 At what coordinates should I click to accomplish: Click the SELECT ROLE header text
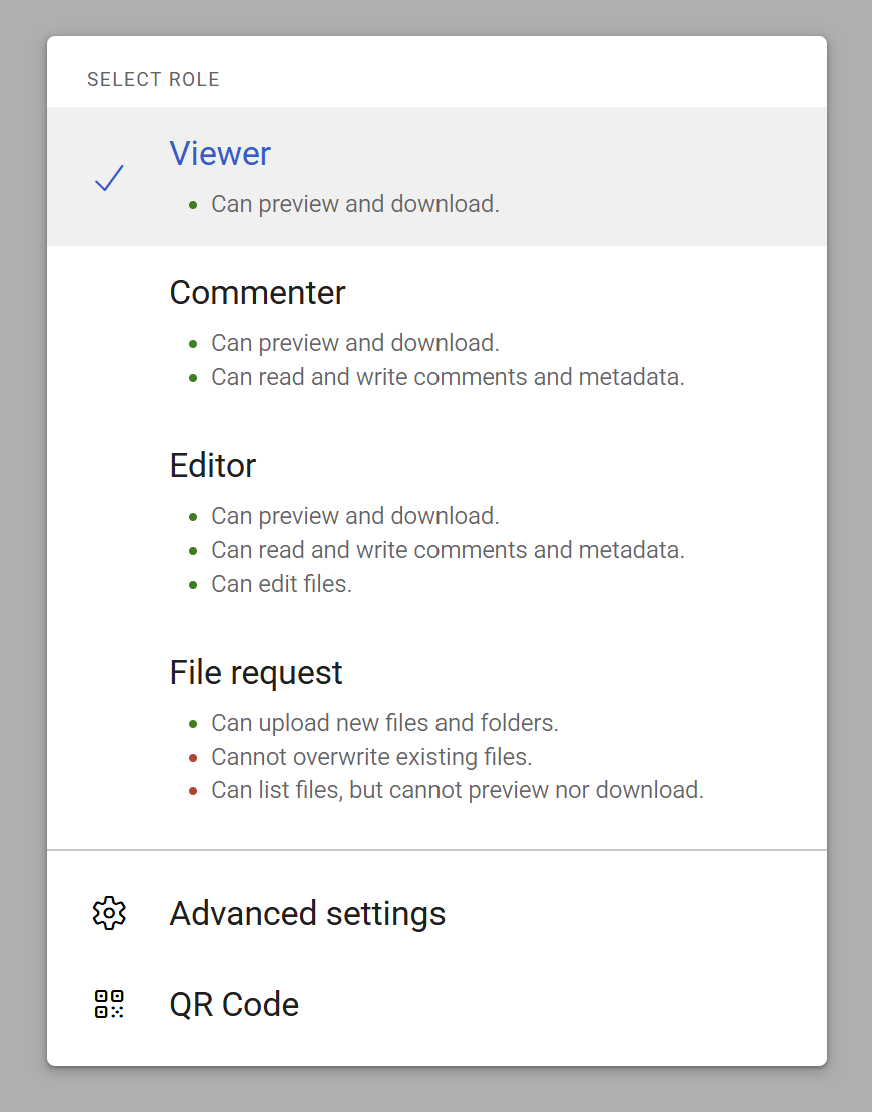pyautogui.click(x=153, y=80)
